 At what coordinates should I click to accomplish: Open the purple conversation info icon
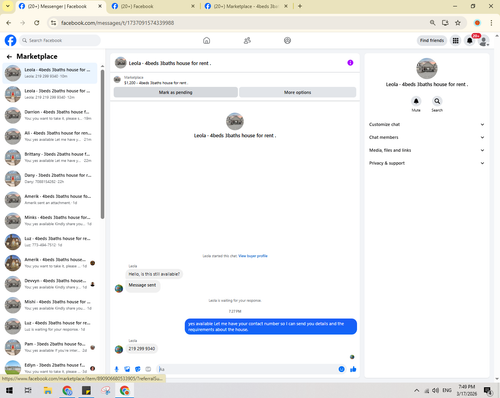coord(350,63)
